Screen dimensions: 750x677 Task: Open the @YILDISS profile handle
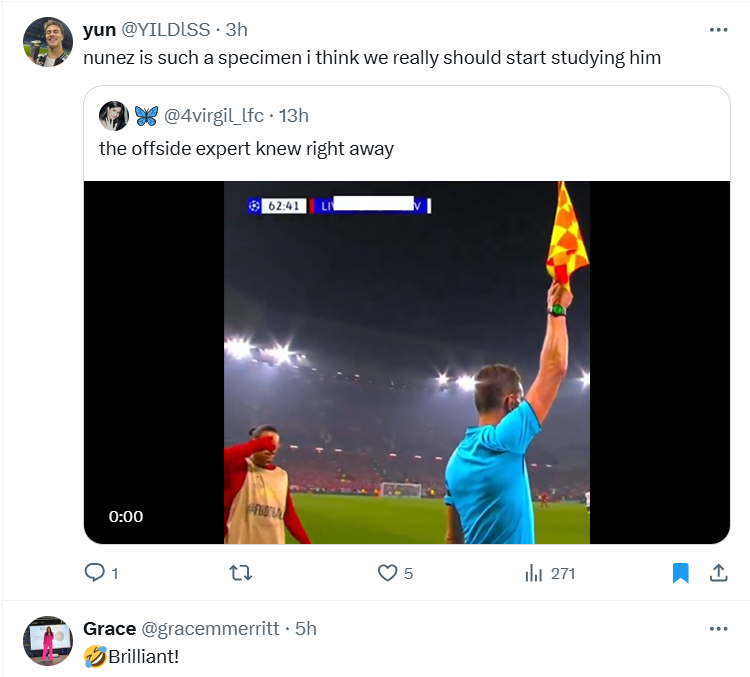pyautogui.click(x=165, y=30)
